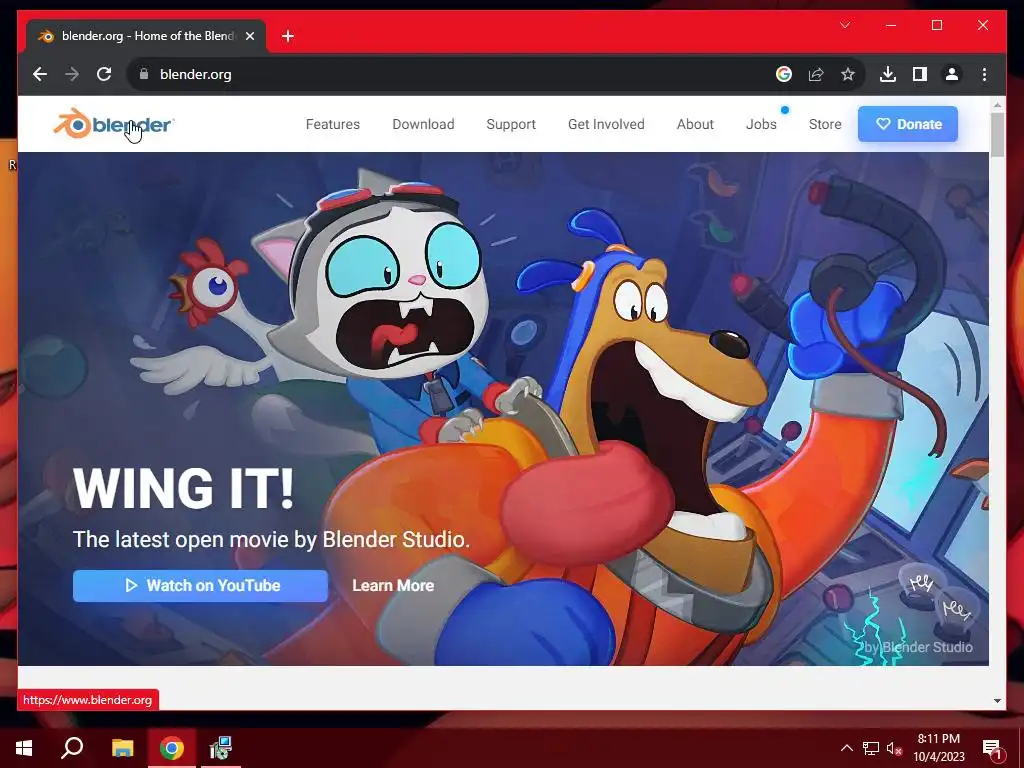The image size is (1024, 768).
Task: Open the Chrome three-dot menu
Action: [984, 74]
